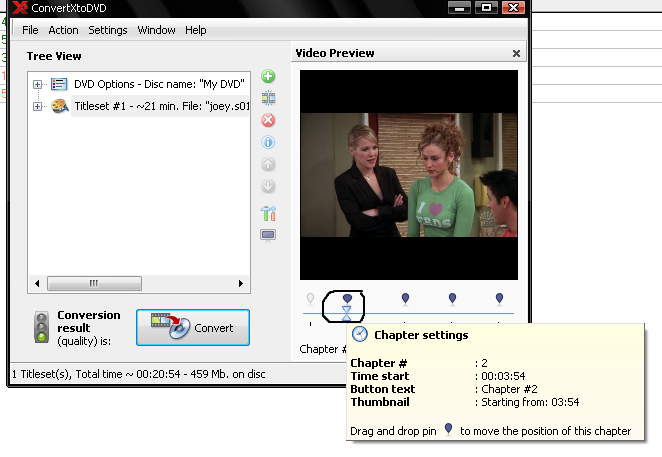This screenshot has height=457, width=662.
Task: Click the grayed move down arrow icon
Action: (x=268, y=186)
